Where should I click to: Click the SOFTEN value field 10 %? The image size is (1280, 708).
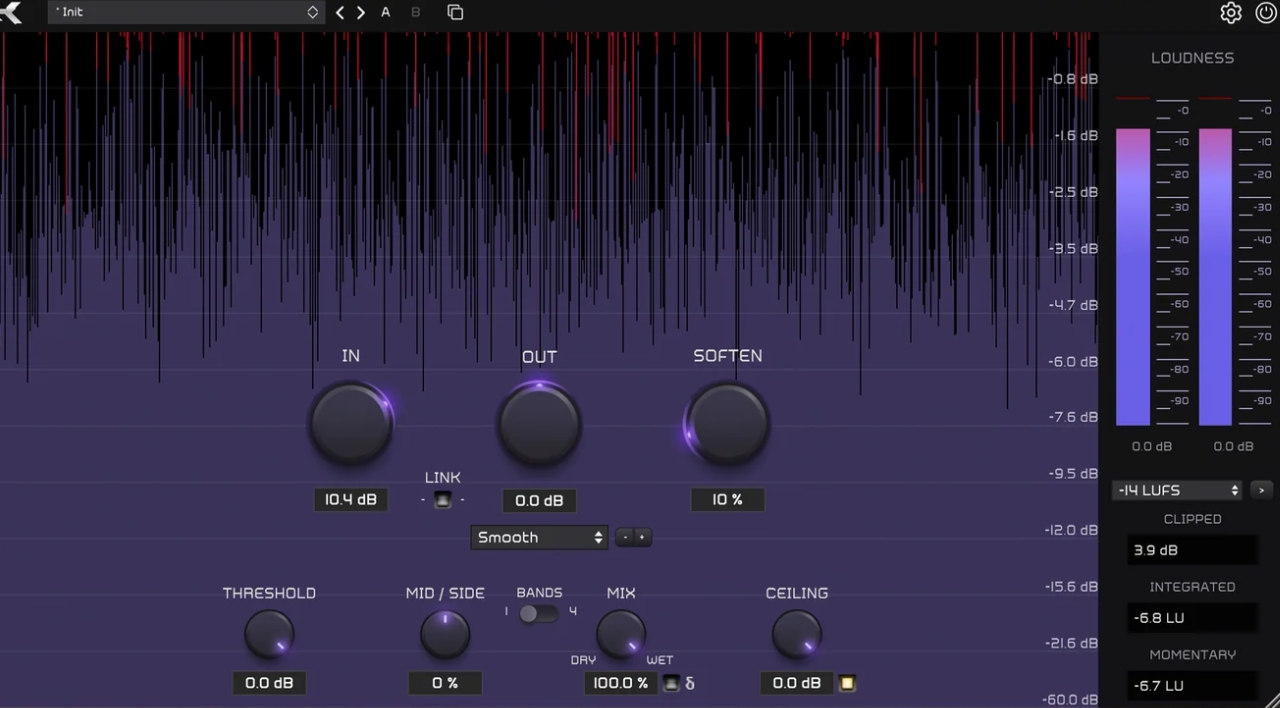coord(727,499)
